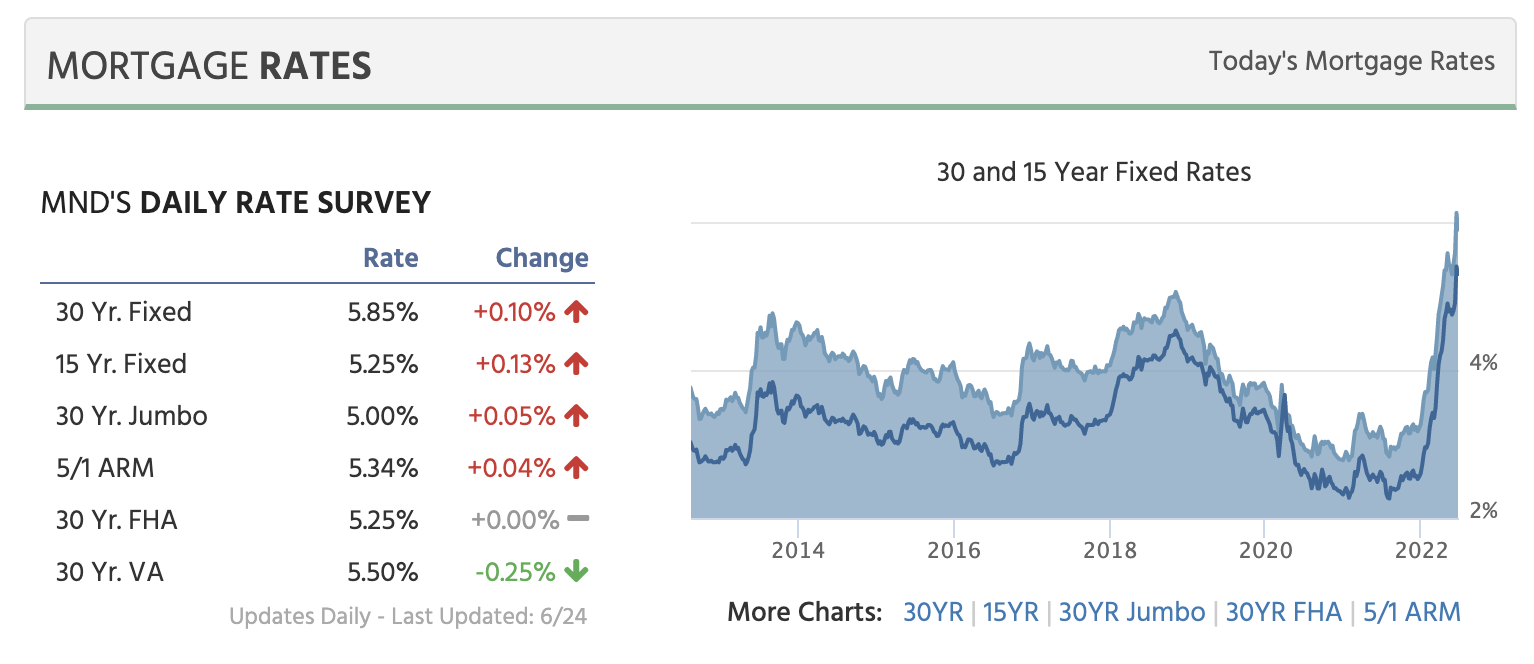Viewport: 1534px width, 664px height.
Task: Click the Rate column header
Action: coord(390,258)
